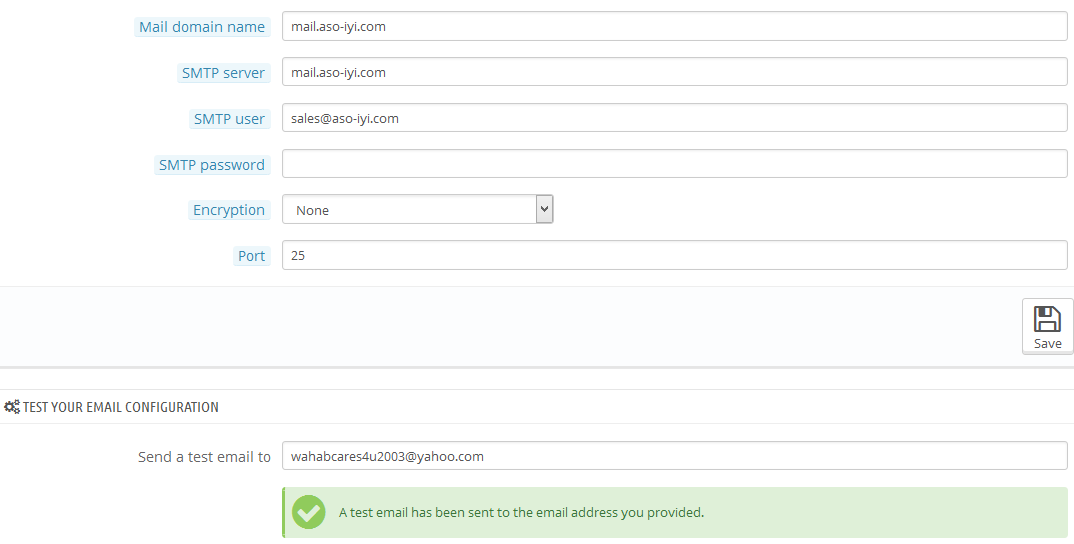Screen dimensions: 1074x544
Task: Select the SMTP user text field
Action: tap(674, 118)
